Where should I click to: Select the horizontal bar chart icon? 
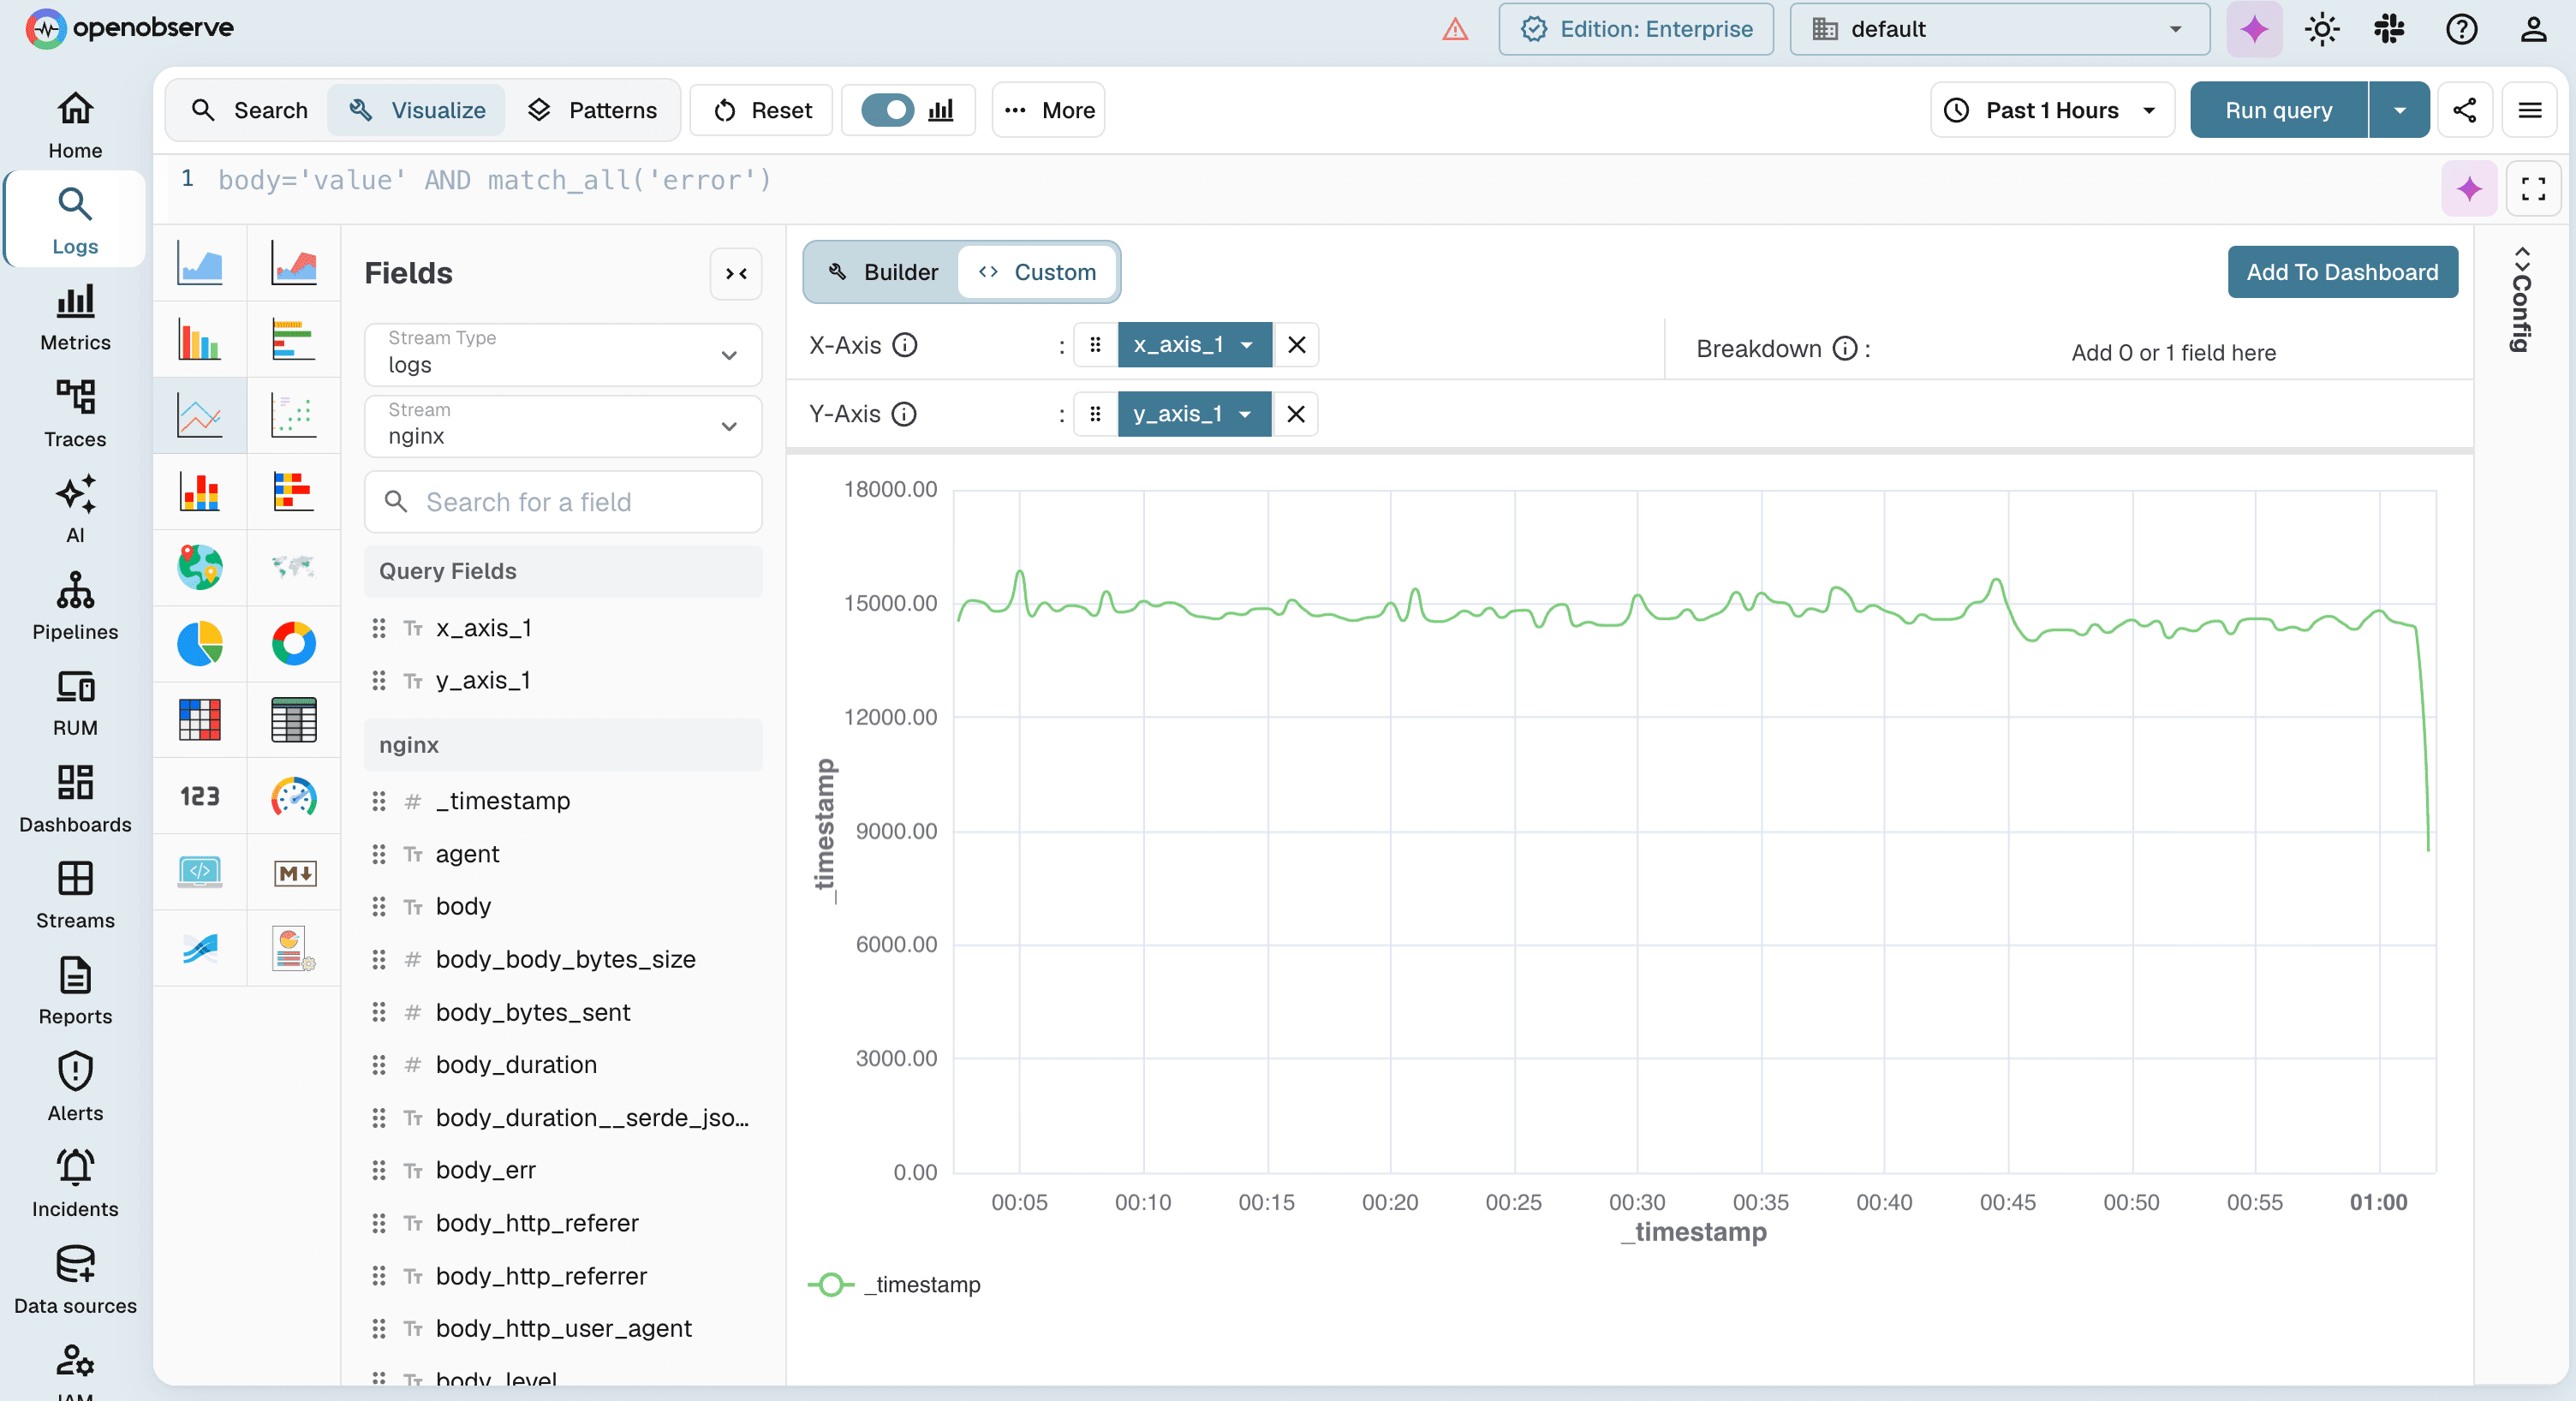click(x=293, y=340)
